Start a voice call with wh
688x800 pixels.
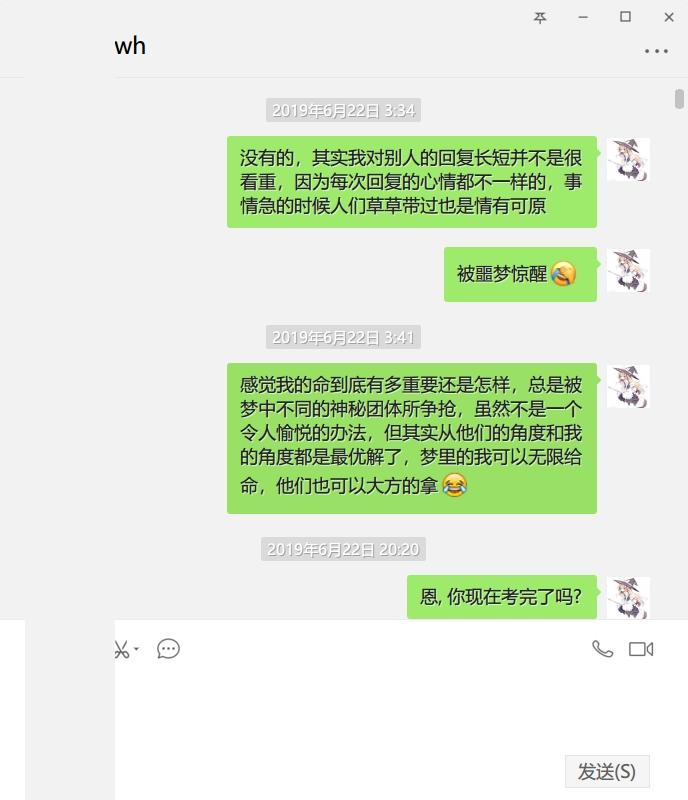tap(603, 649)
